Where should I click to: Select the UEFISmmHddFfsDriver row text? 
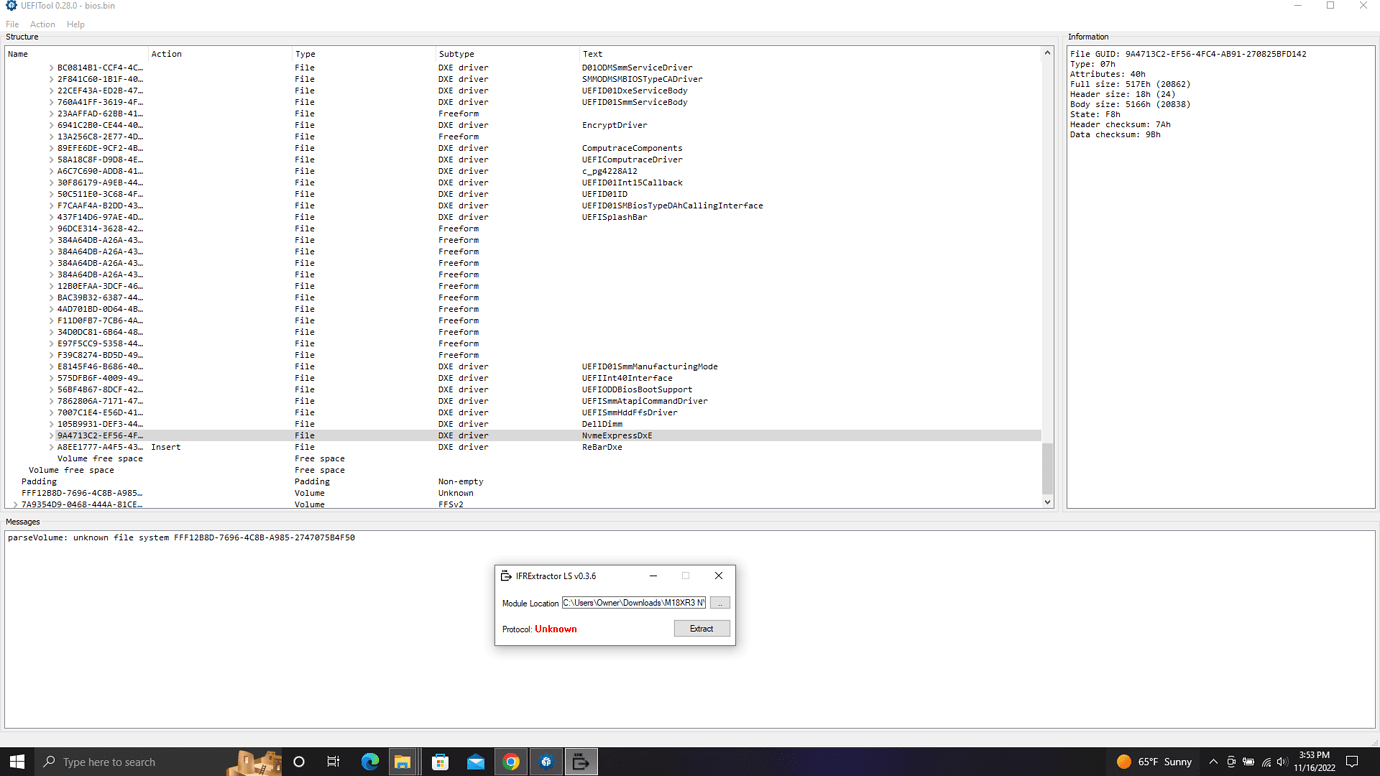tap(630, 413)
